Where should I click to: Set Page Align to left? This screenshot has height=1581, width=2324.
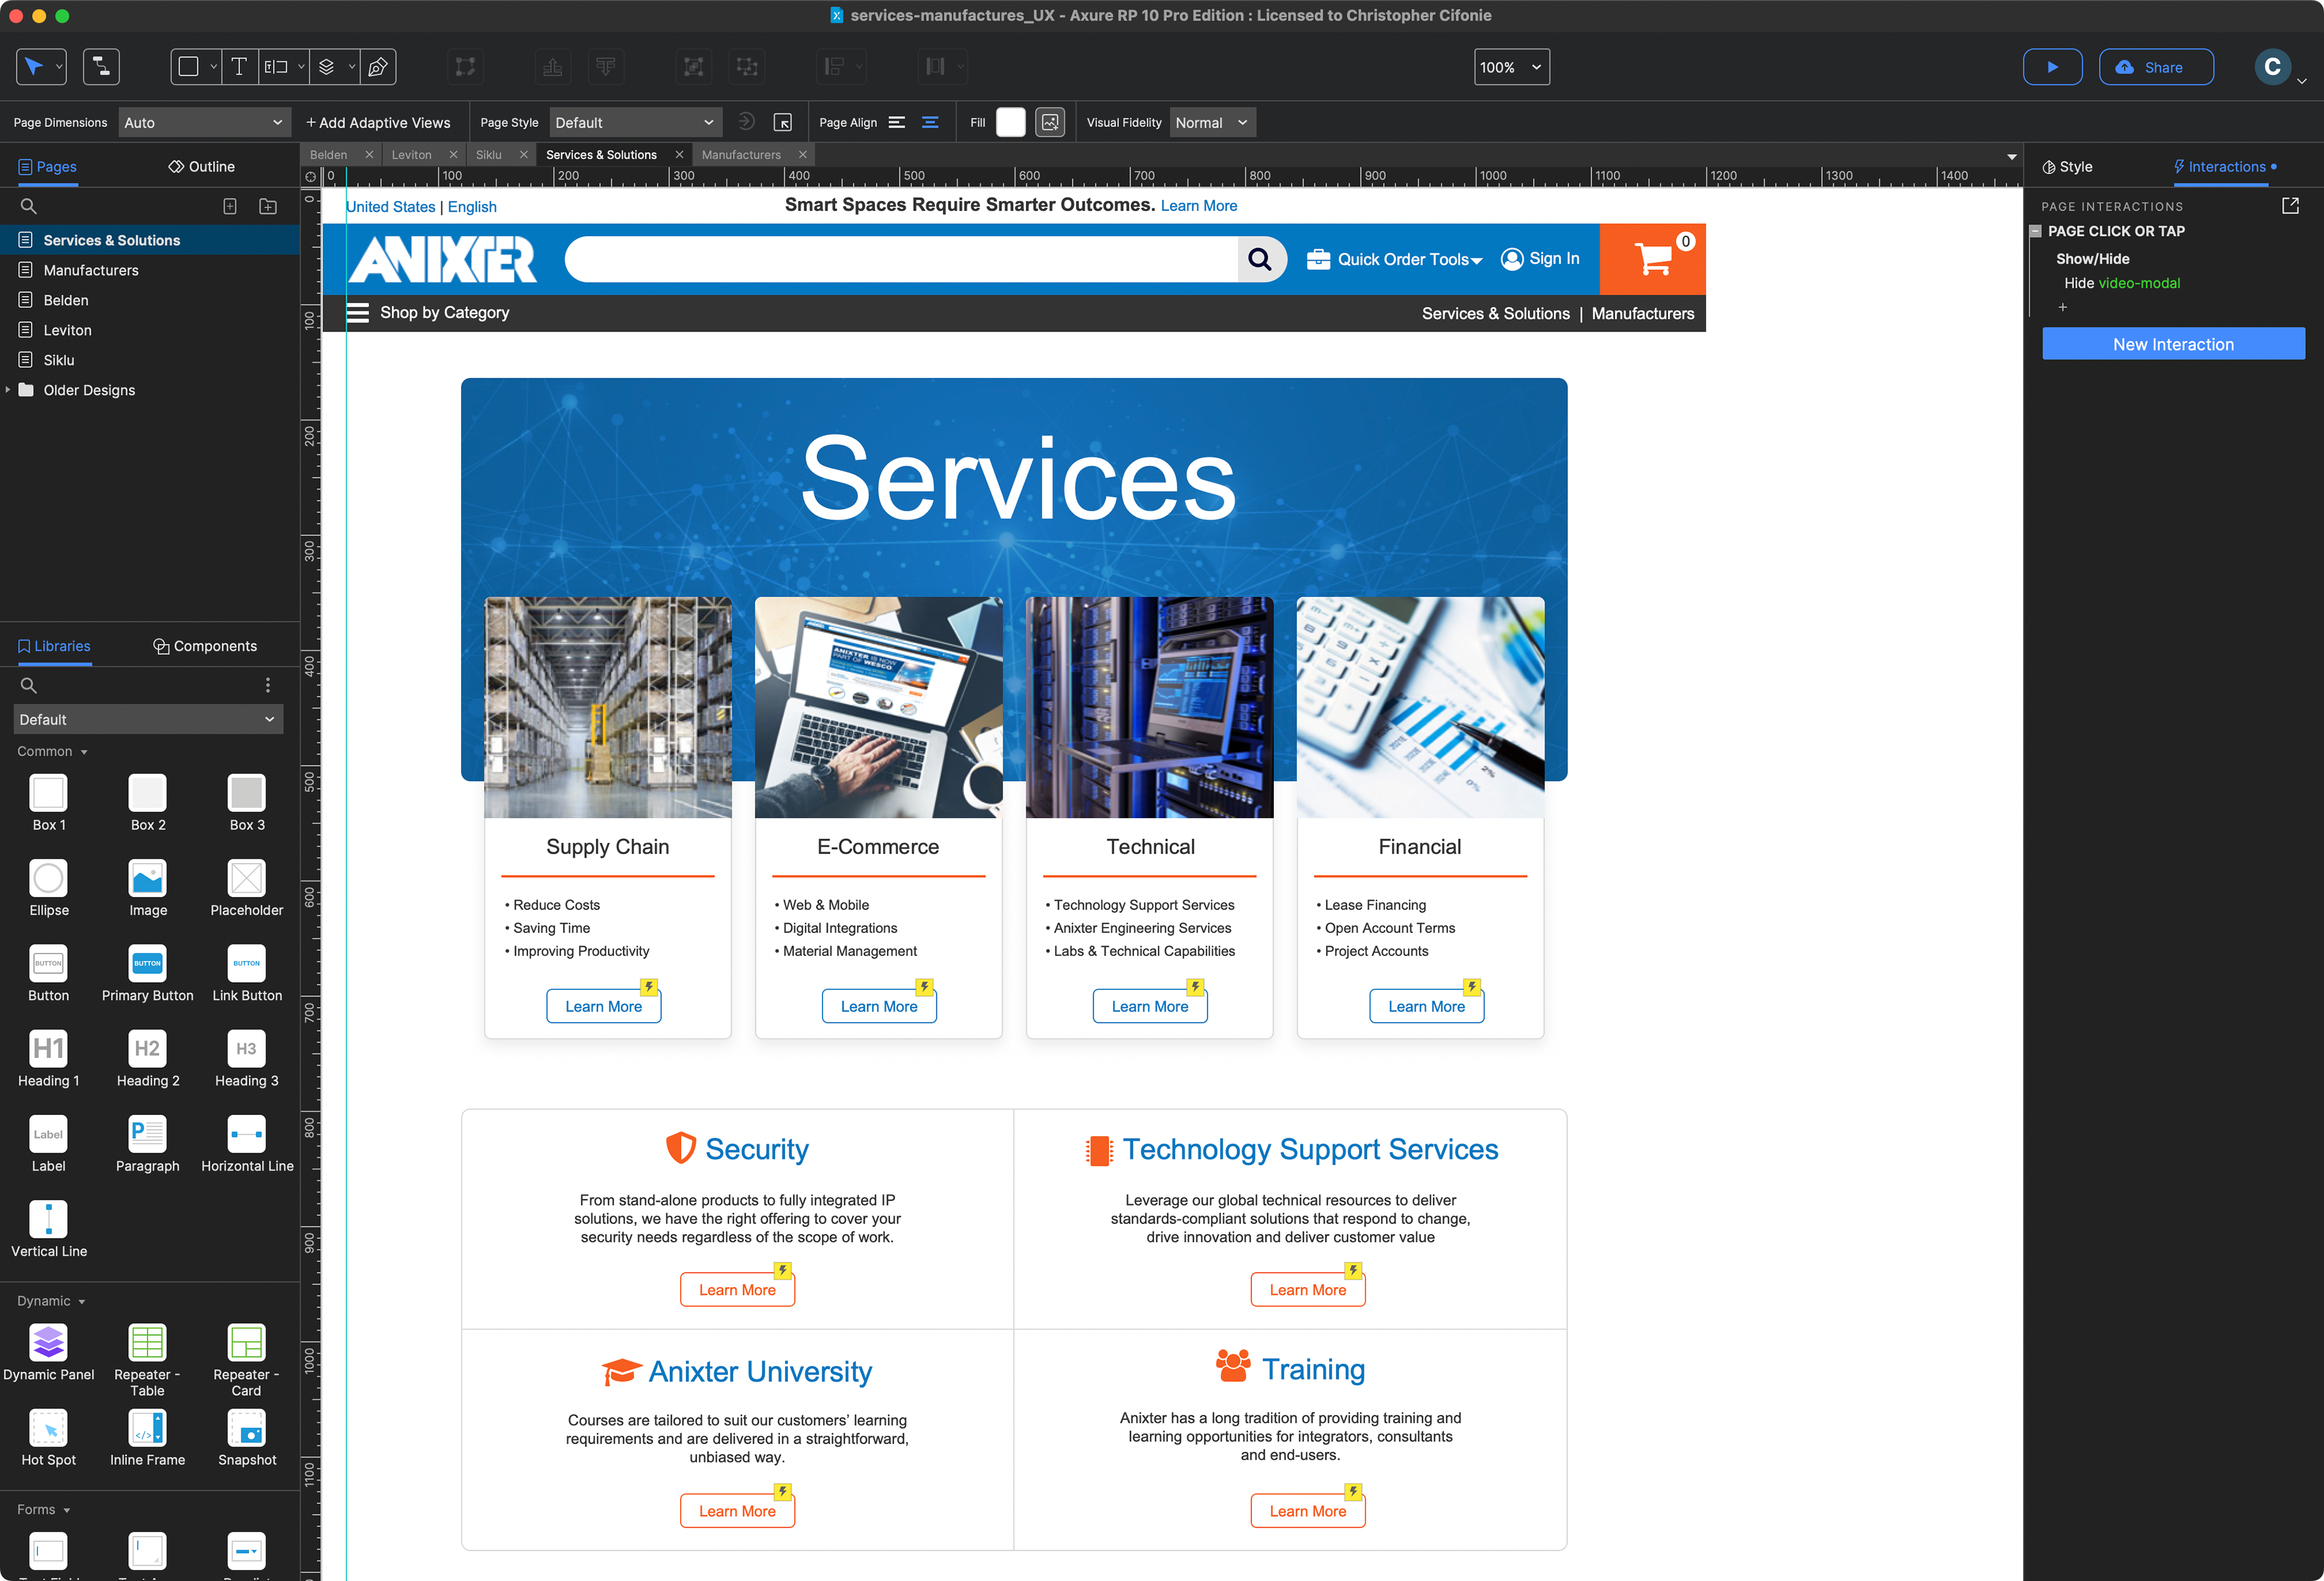click(x=897, y=123)
